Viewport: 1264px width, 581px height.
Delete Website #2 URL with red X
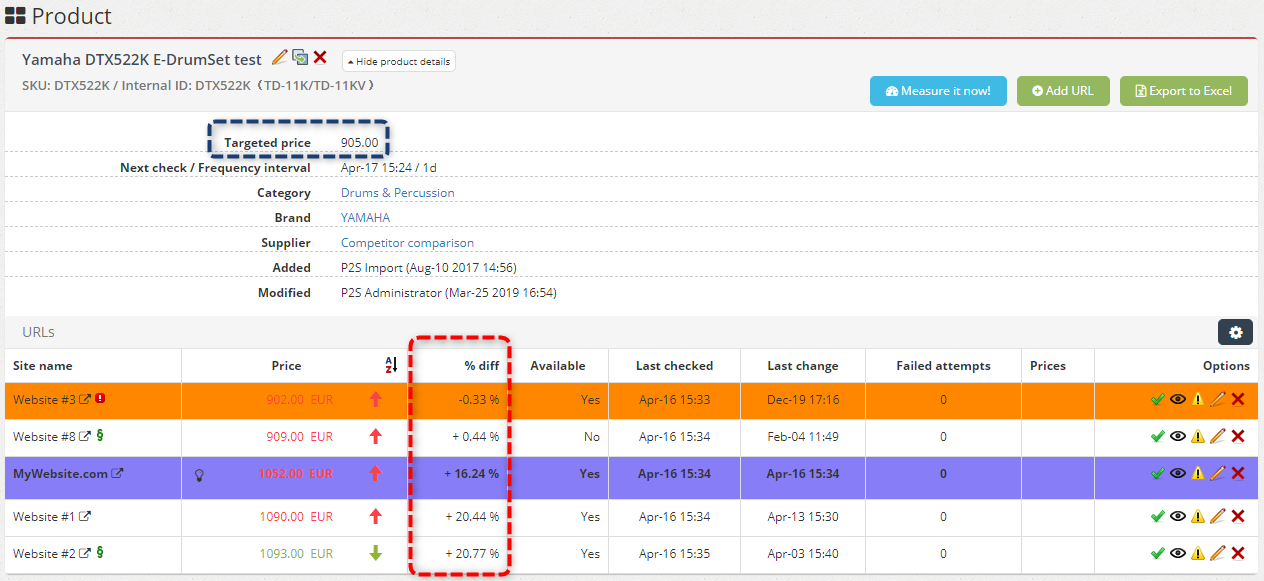pyautogui.click(x=1238, y=553)
